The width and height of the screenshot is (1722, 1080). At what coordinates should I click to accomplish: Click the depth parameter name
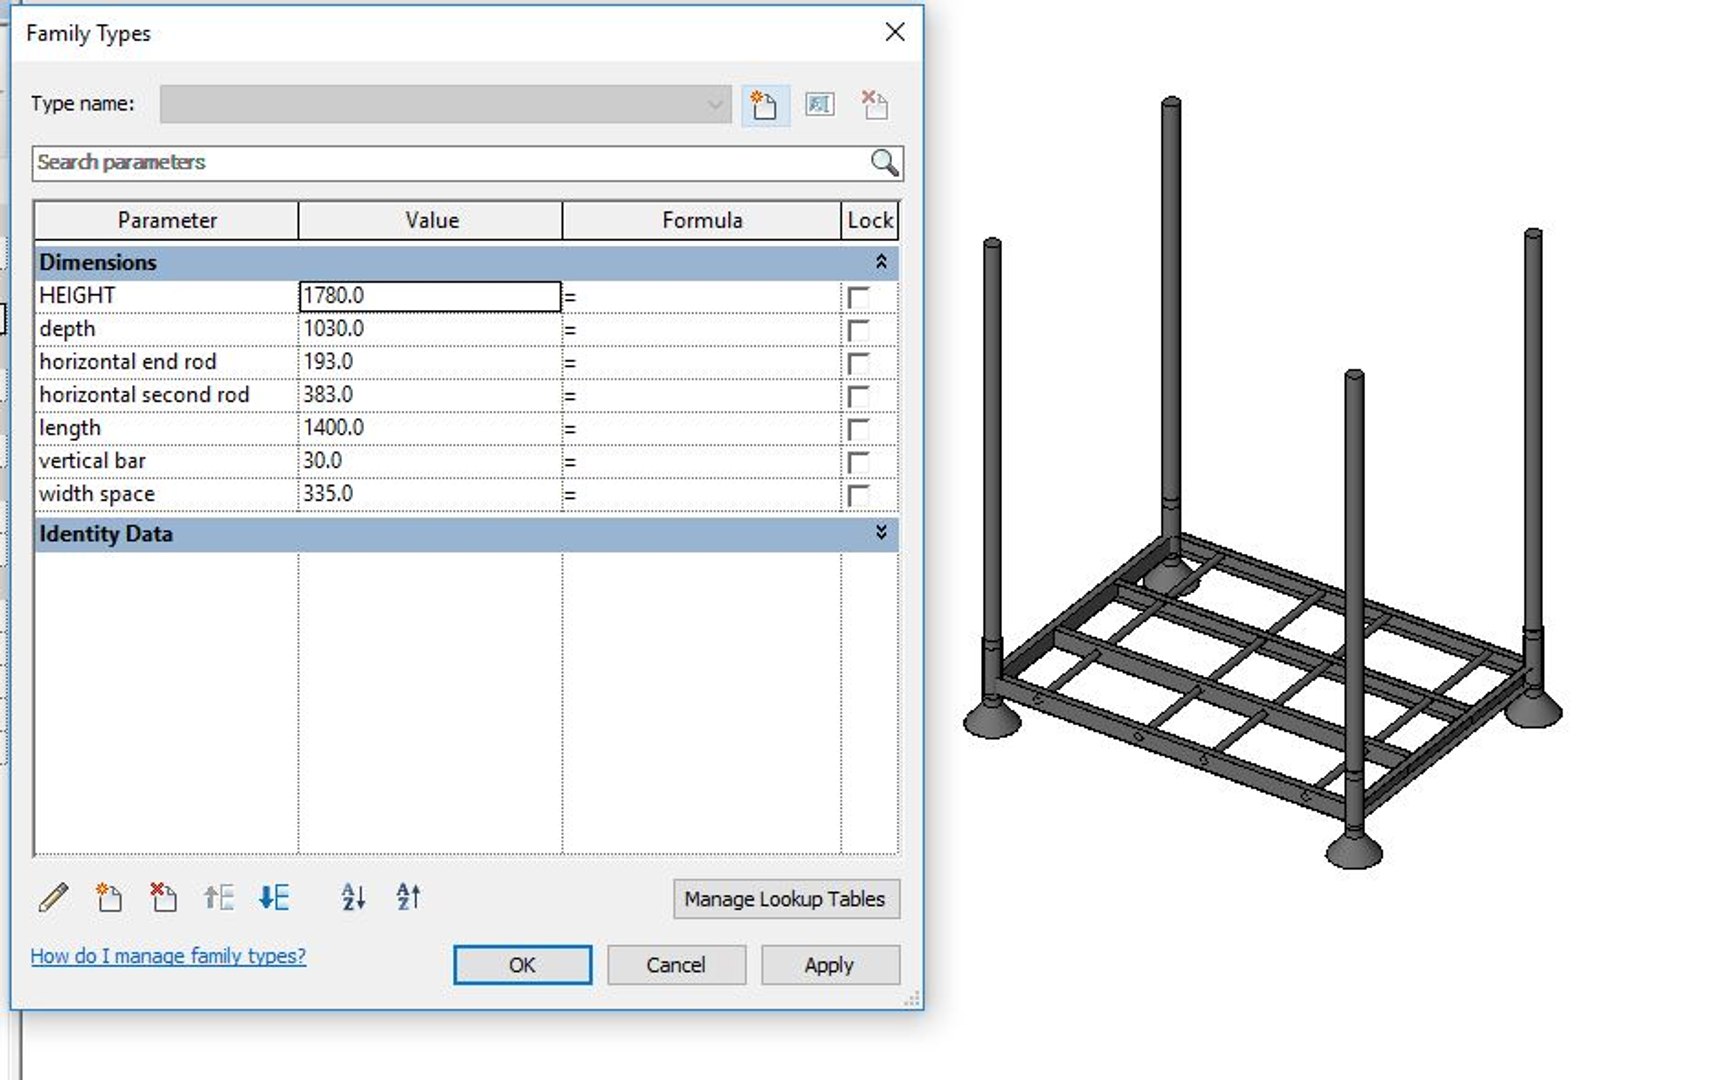click(x=67, y=329)
